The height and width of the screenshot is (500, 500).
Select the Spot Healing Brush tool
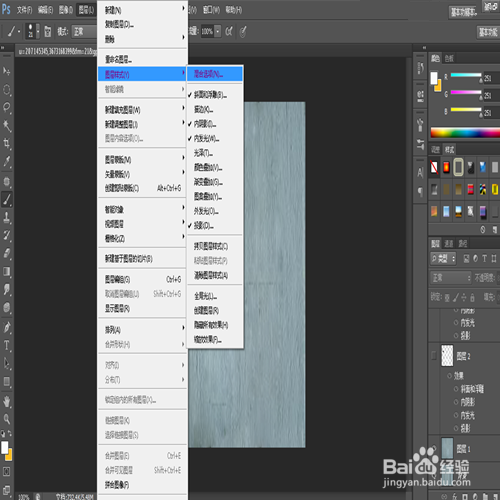(x=6, y=181)
